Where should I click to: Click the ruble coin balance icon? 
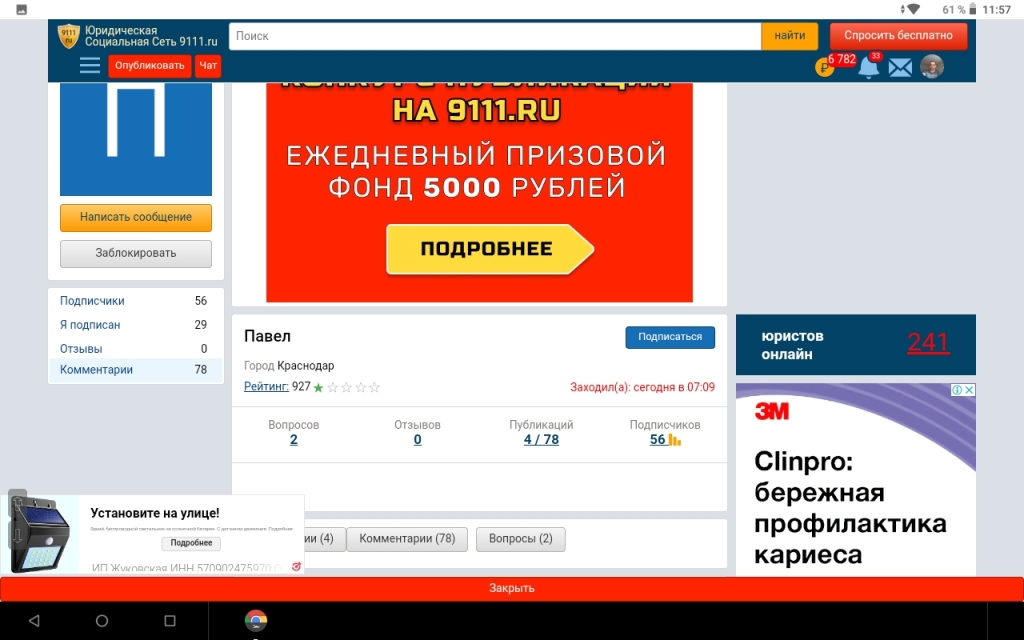click(x=825, y=68)
